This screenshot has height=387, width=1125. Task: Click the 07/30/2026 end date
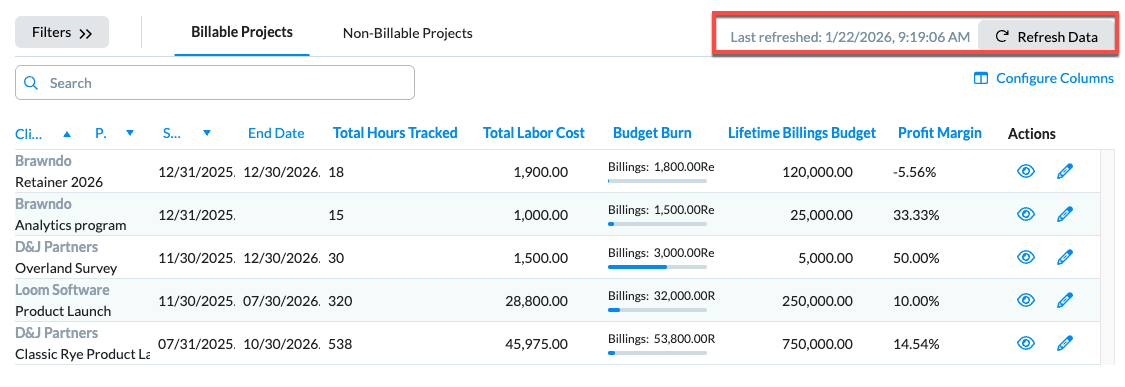(281, 302)
